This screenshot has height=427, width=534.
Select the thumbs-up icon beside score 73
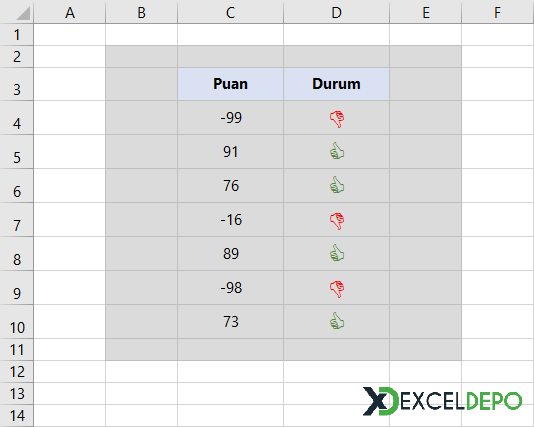click(337, 321)
